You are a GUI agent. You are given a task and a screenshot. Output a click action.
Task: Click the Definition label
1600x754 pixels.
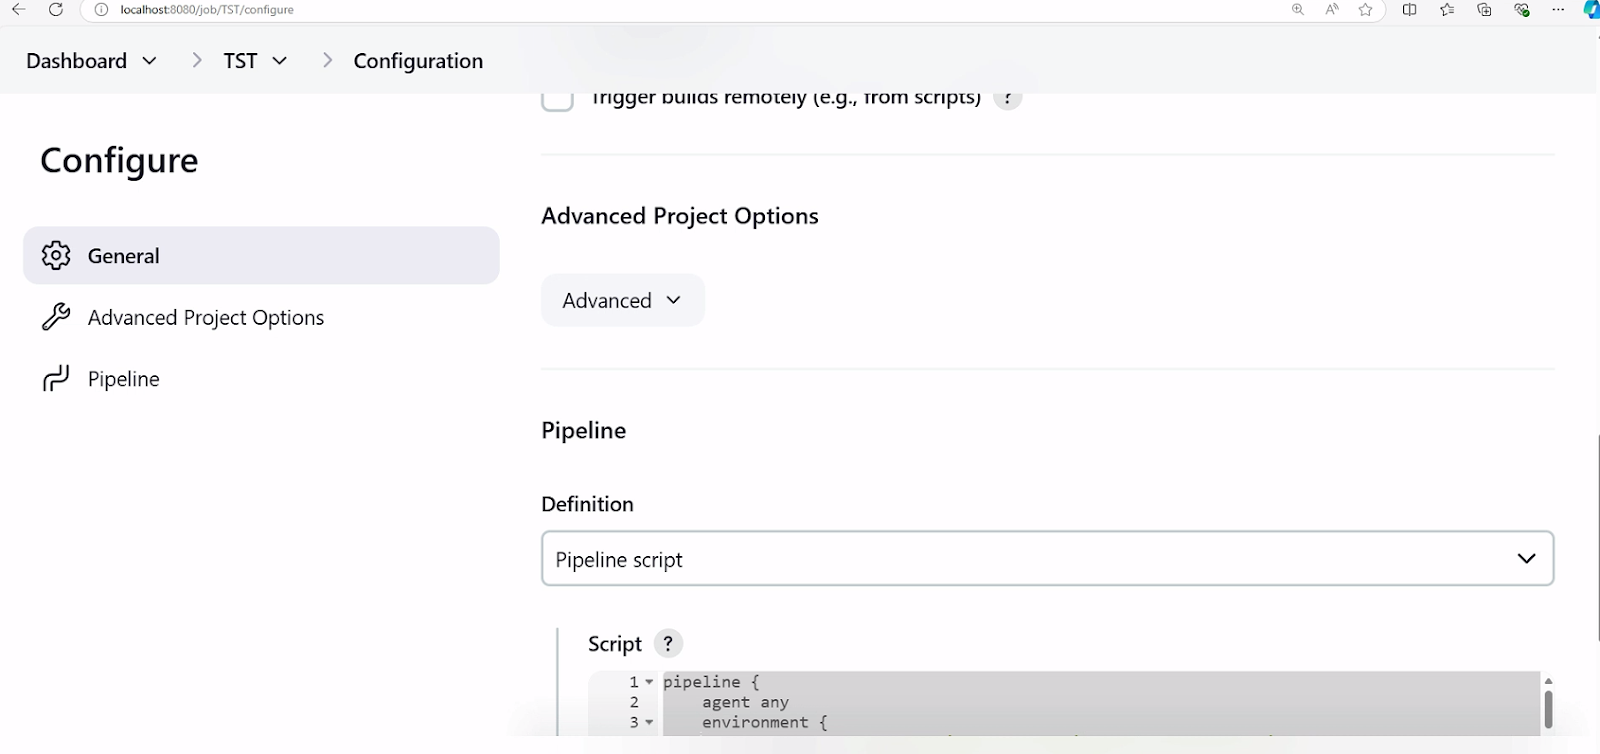coord(587,504)
